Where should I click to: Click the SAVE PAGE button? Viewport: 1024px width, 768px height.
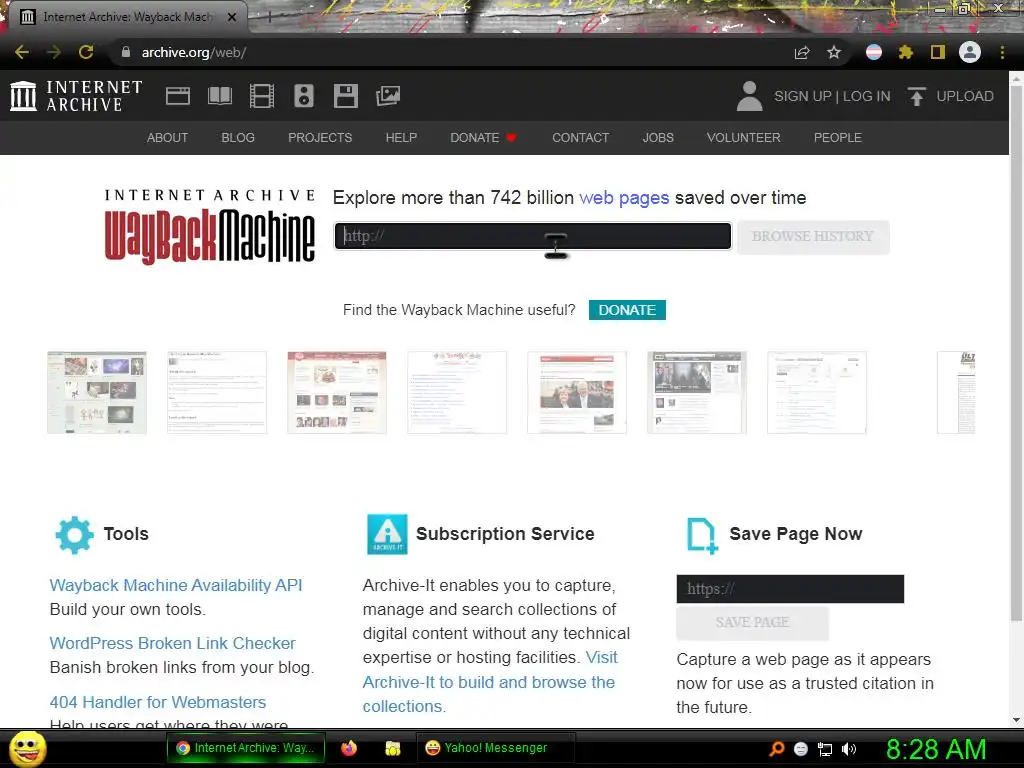tap(752, 622)
